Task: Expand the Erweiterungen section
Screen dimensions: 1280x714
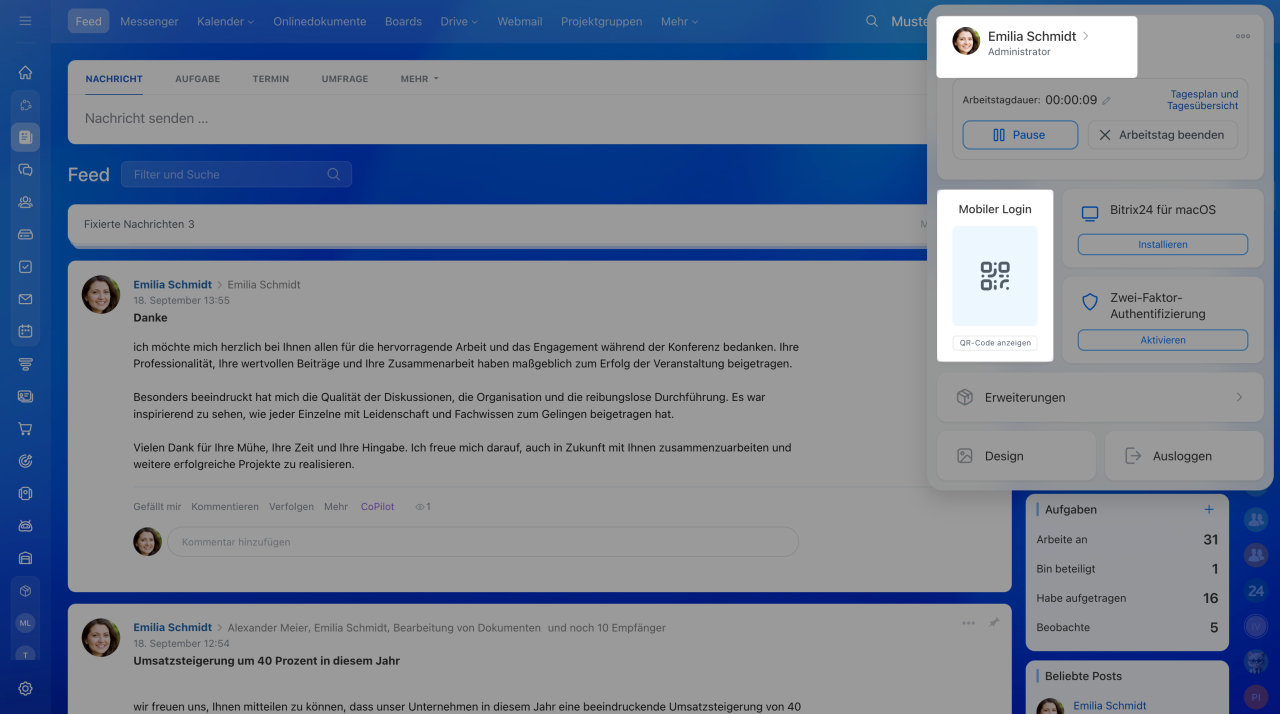Action: click(1100, 397)
